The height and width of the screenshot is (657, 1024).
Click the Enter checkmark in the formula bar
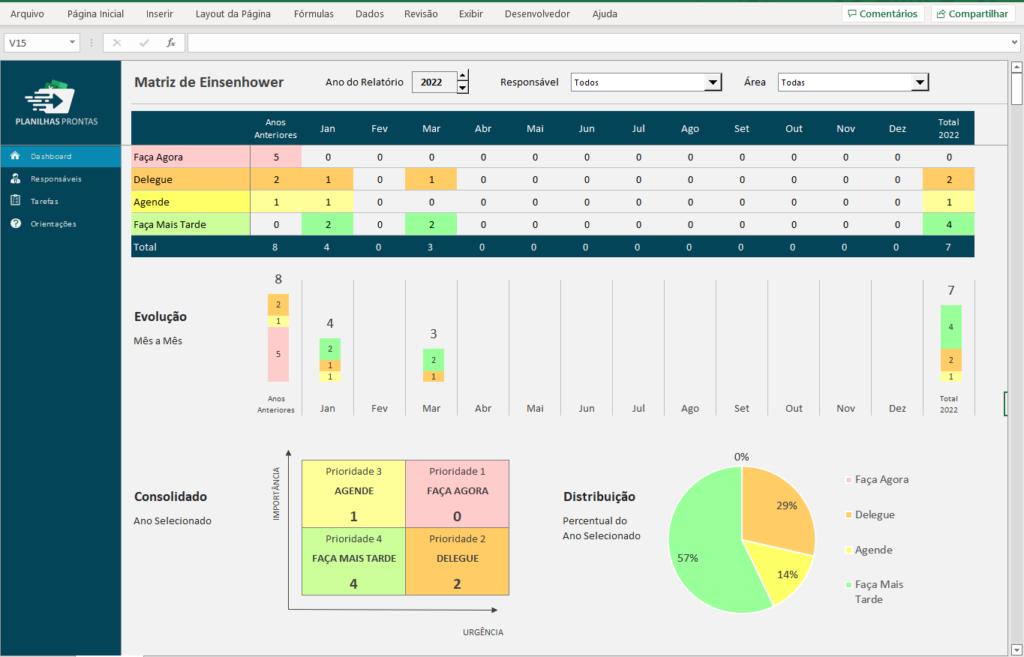(144, 43)
